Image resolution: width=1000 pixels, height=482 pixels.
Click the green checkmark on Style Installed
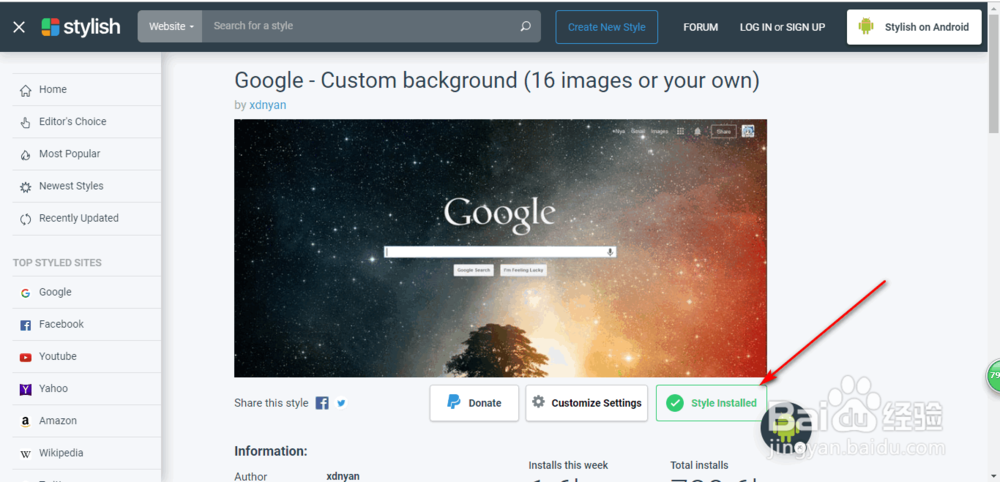pyautogui.click(x=675, y=403)
